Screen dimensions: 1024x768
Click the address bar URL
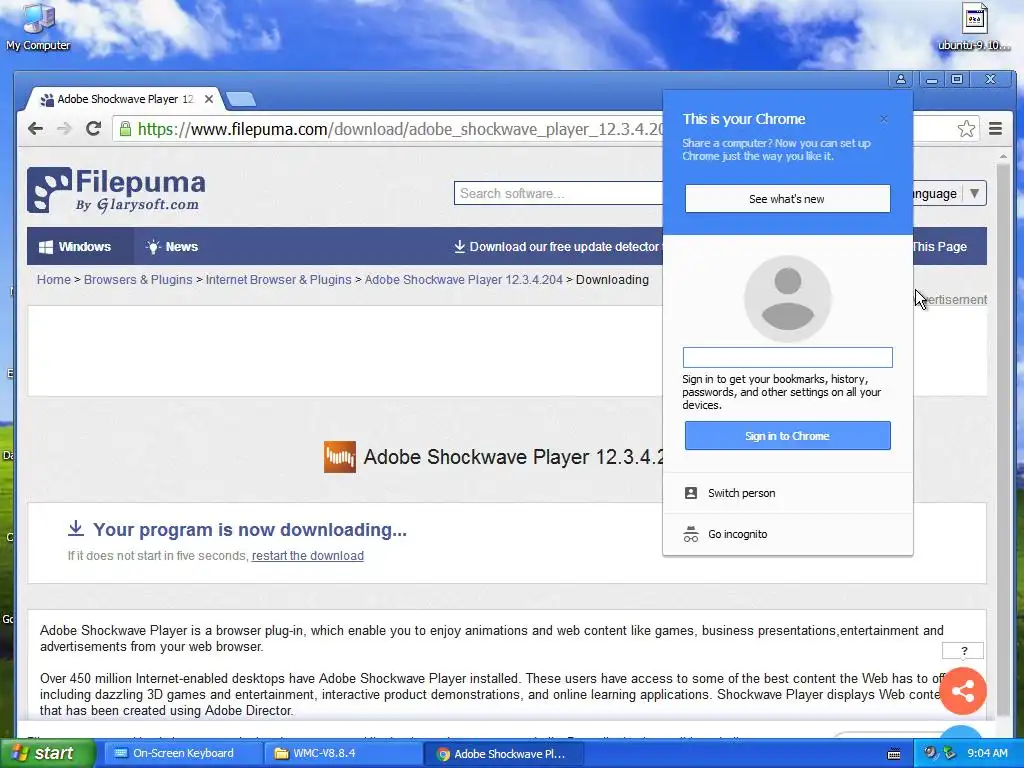click(x=400, y=129)
